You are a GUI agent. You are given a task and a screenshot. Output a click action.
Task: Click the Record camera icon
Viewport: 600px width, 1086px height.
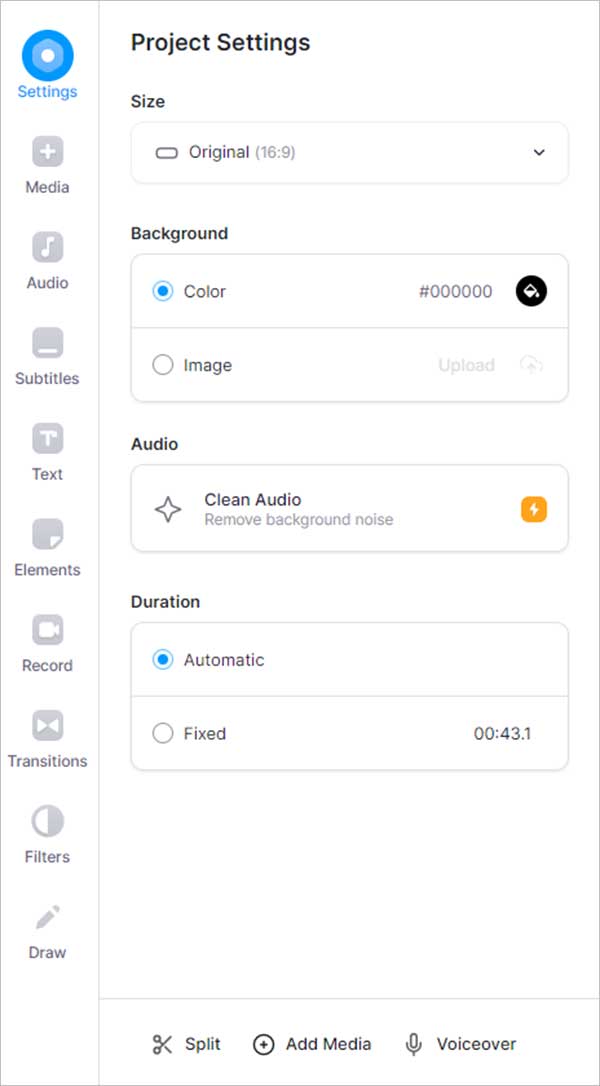[x=47, y=630]
